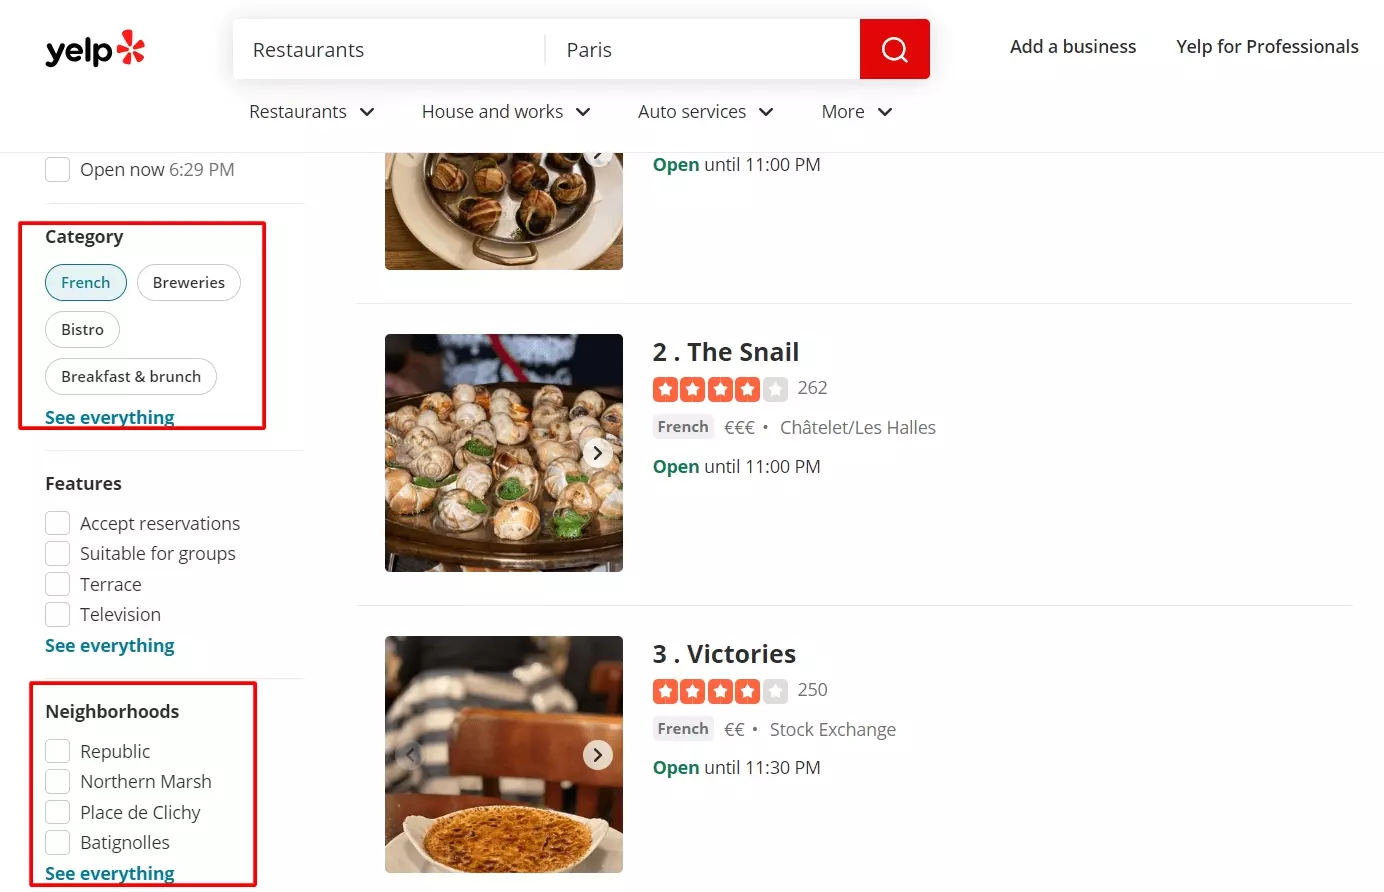
Task: Click the previous-photo arrow on Victories' image
Action: [410, 755]
